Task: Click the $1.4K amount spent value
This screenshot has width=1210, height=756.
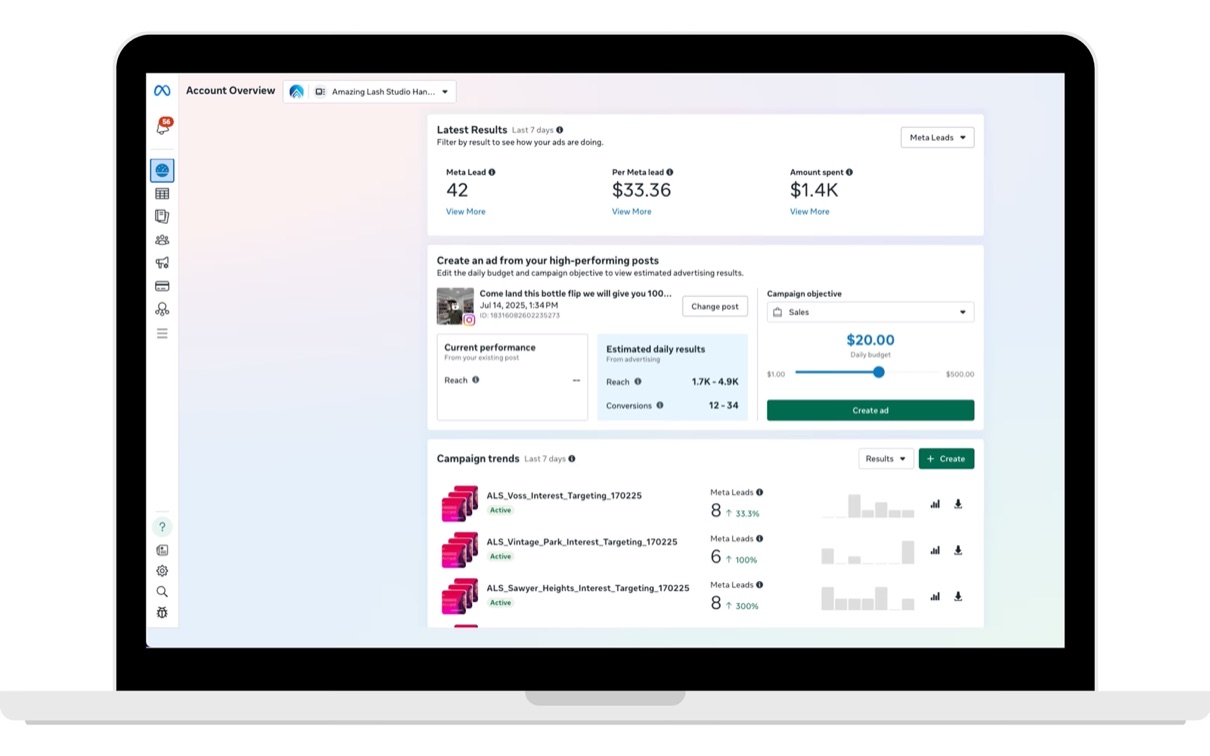Action: (x=814, y=190)
